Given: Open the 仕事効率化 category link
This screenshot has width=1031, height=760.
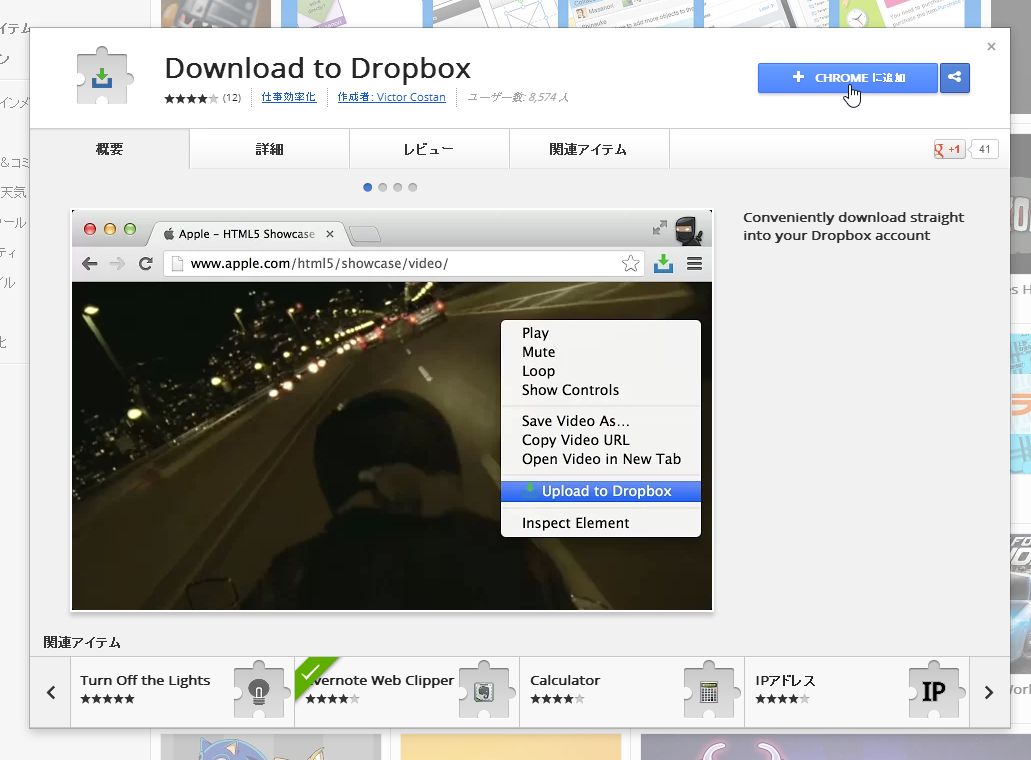Looking at the screenshot, I should click(289, 97).
